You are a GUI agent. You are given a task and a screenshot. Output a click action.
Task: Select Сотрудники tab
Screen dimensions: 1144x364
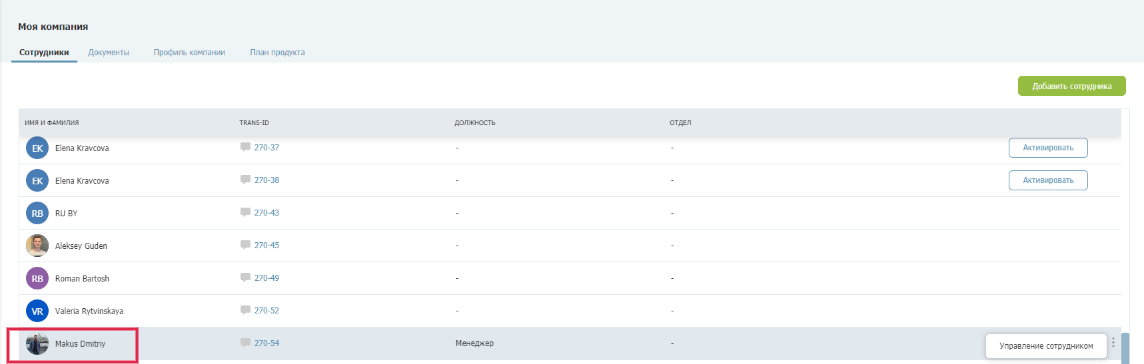pos(44,53)
